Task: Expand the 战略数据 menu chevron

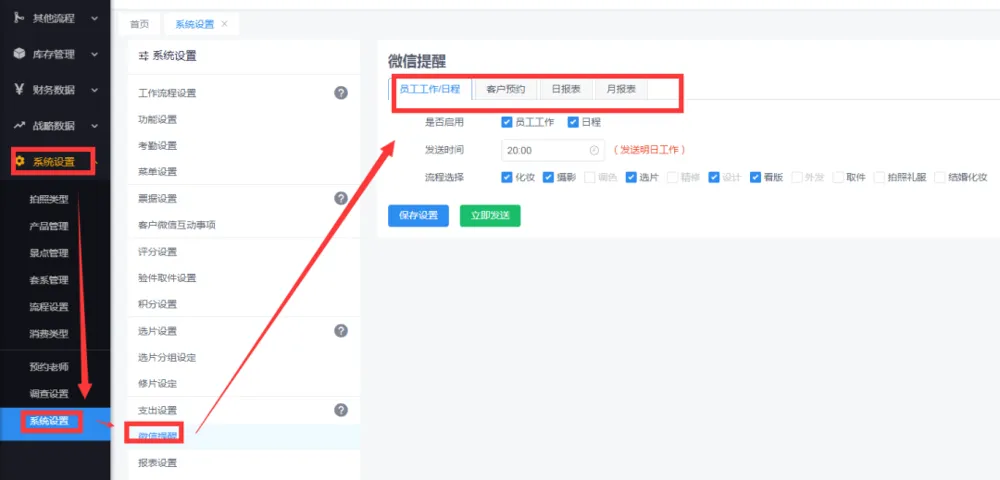Action: [95, 126]
